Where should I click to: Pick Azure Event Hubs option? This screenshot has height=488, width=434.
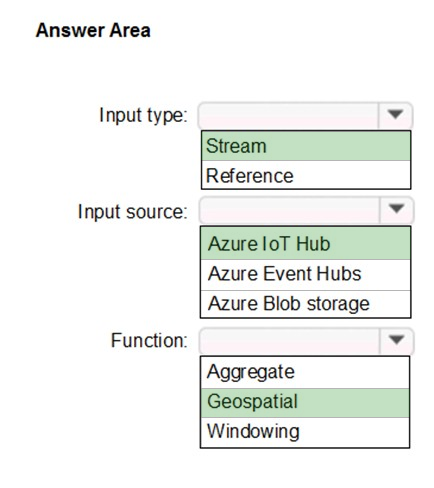(x=305, y=274)
